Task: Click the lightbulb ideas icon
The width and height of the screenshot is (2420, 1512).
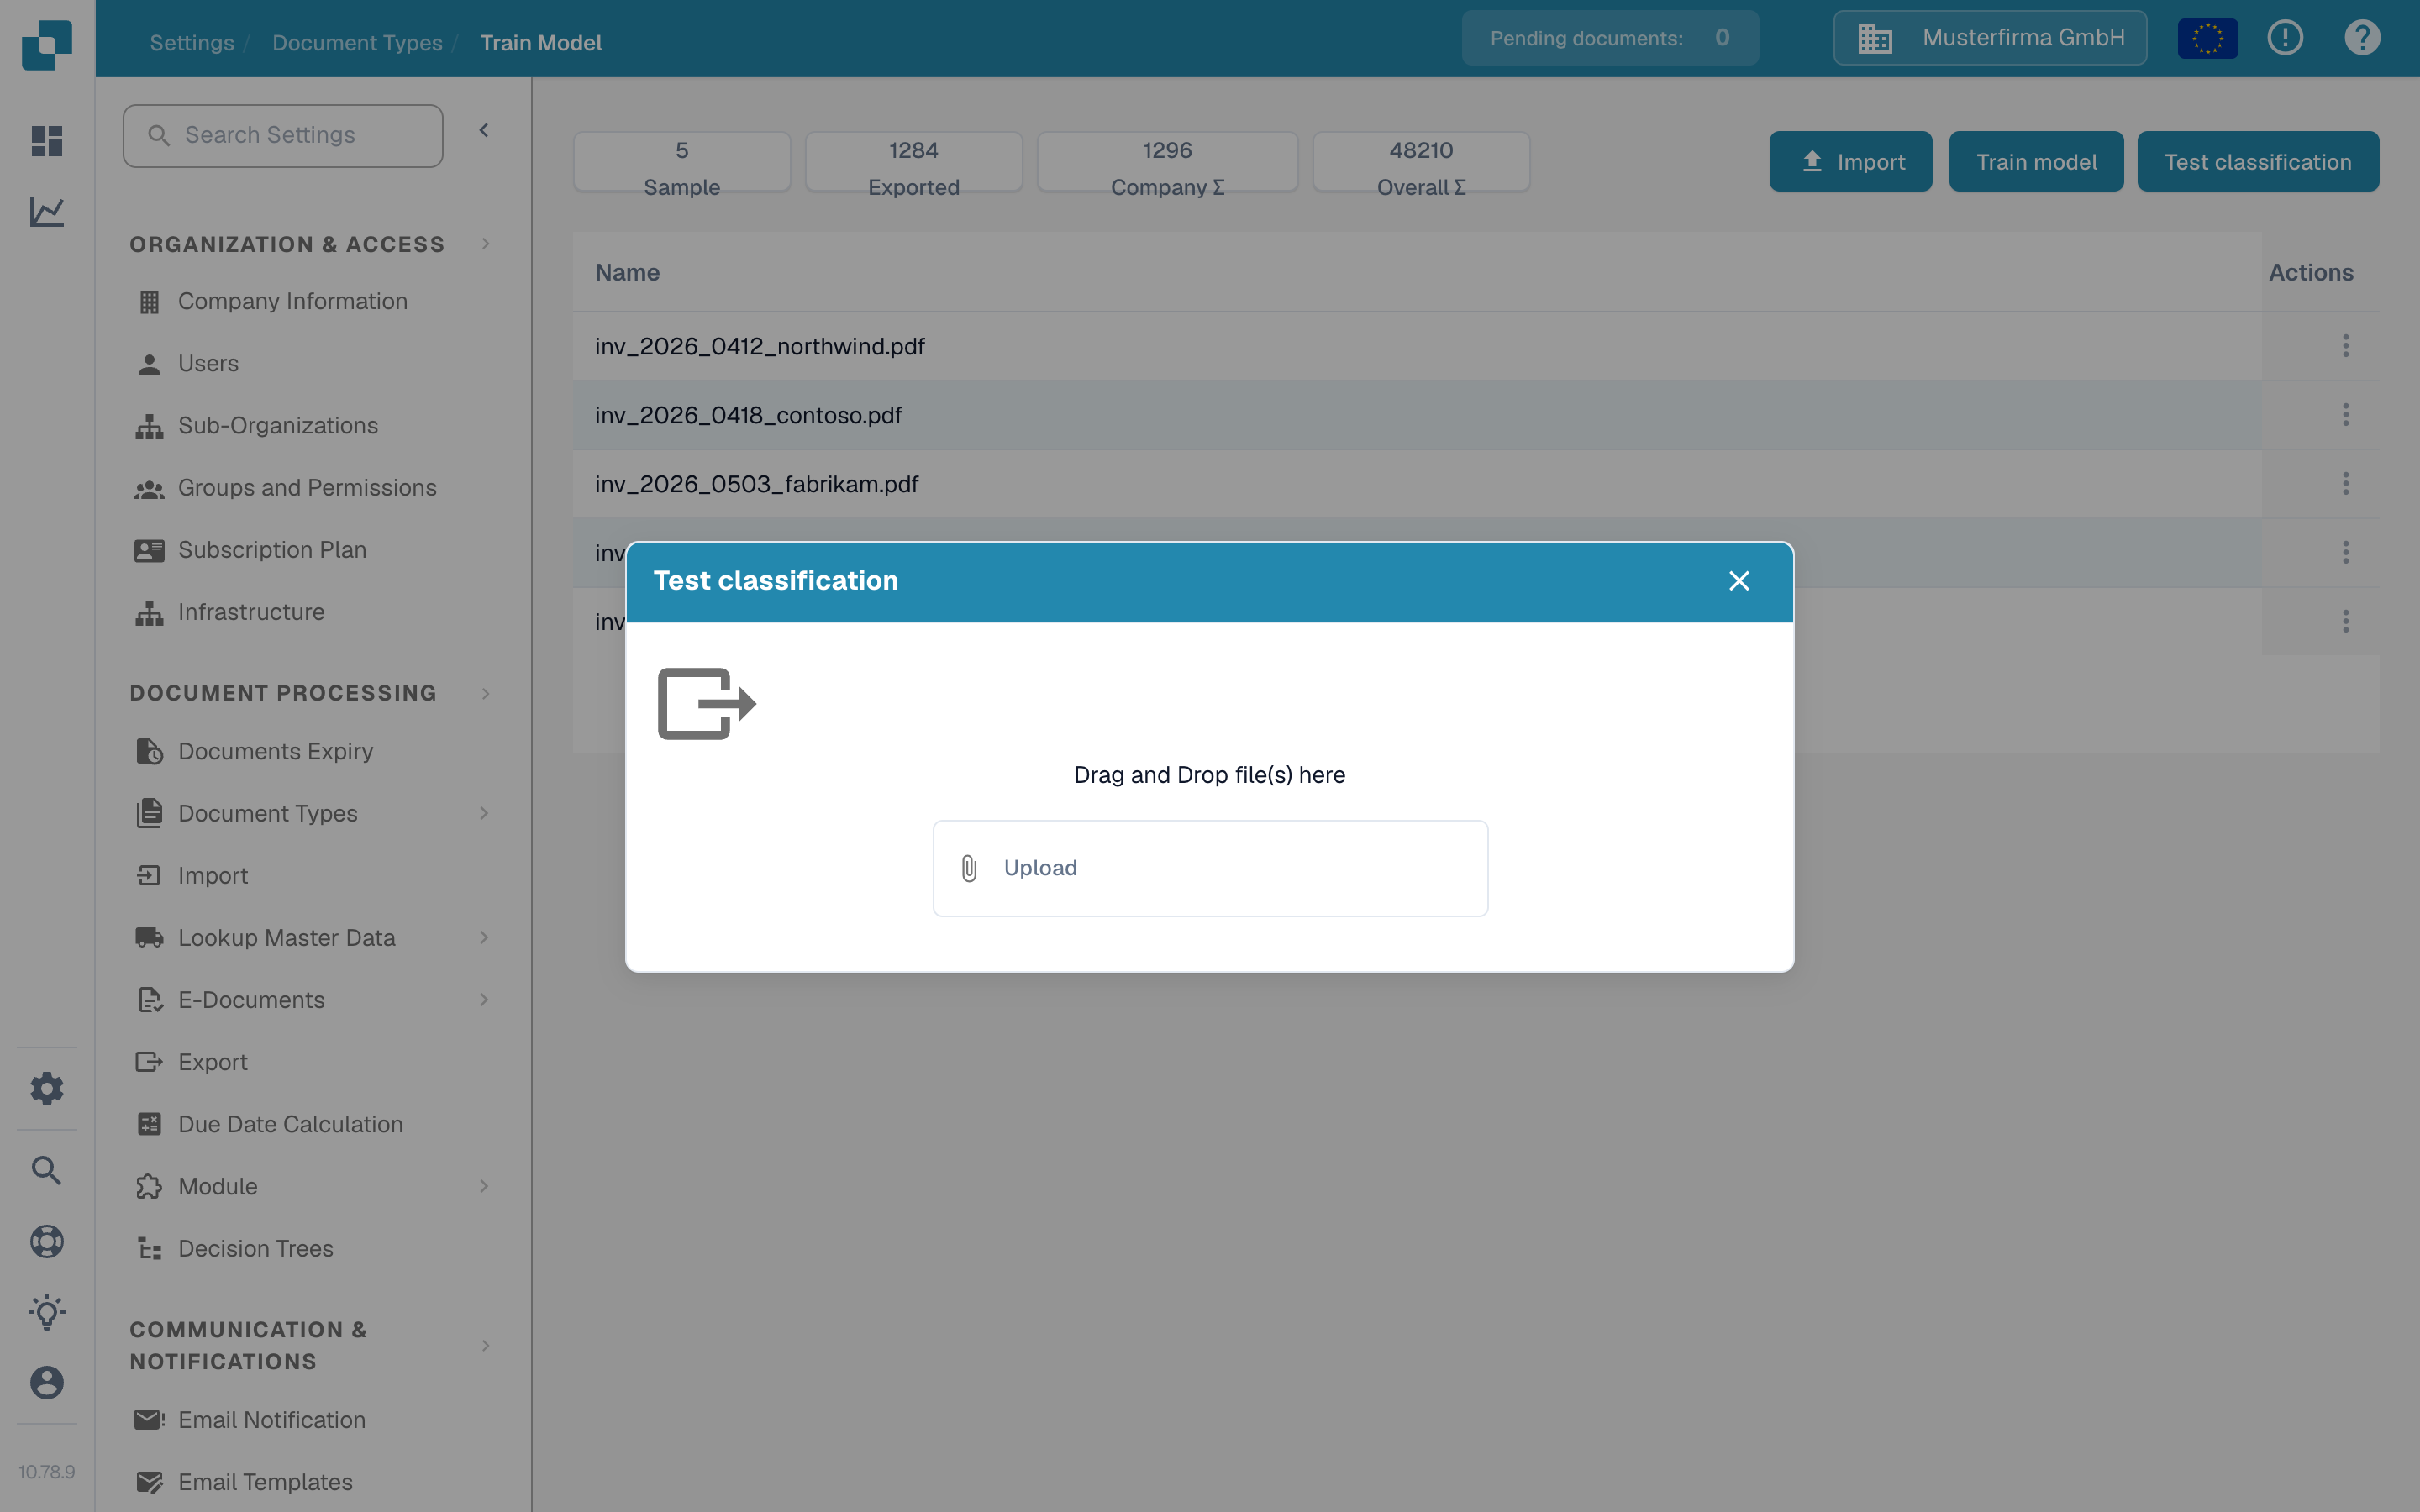Action: click(47, 1312)
